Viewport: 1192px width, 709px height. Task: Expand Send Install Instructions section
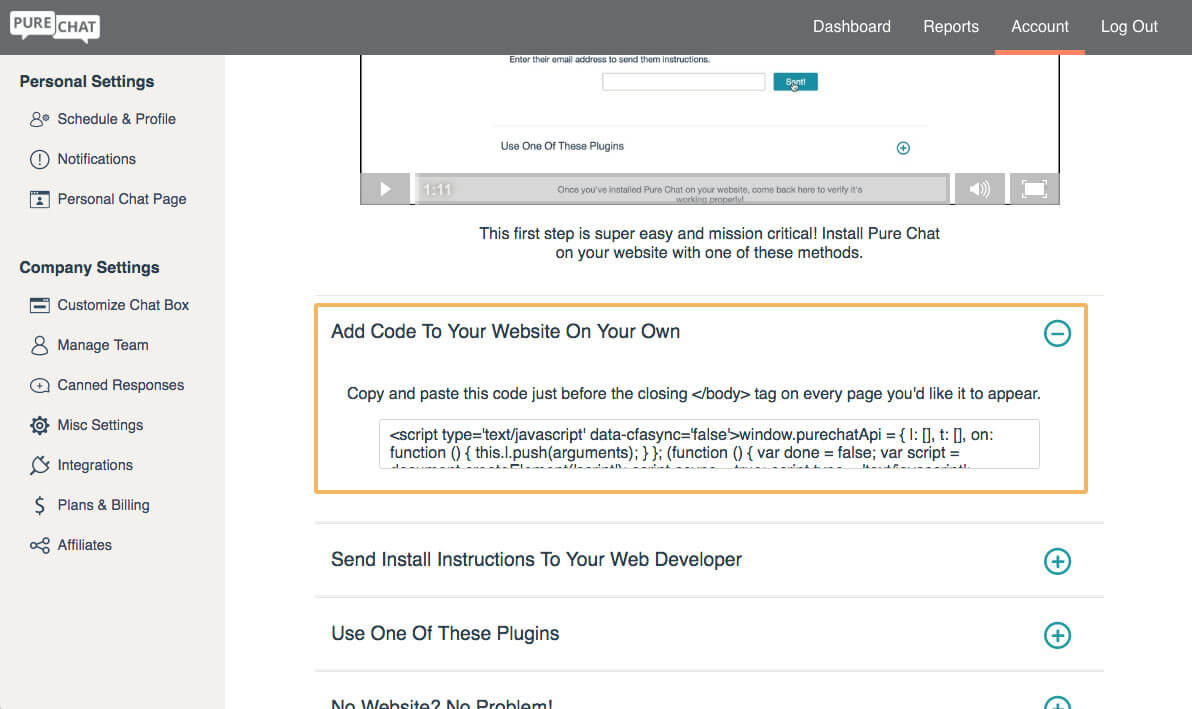1057,562
